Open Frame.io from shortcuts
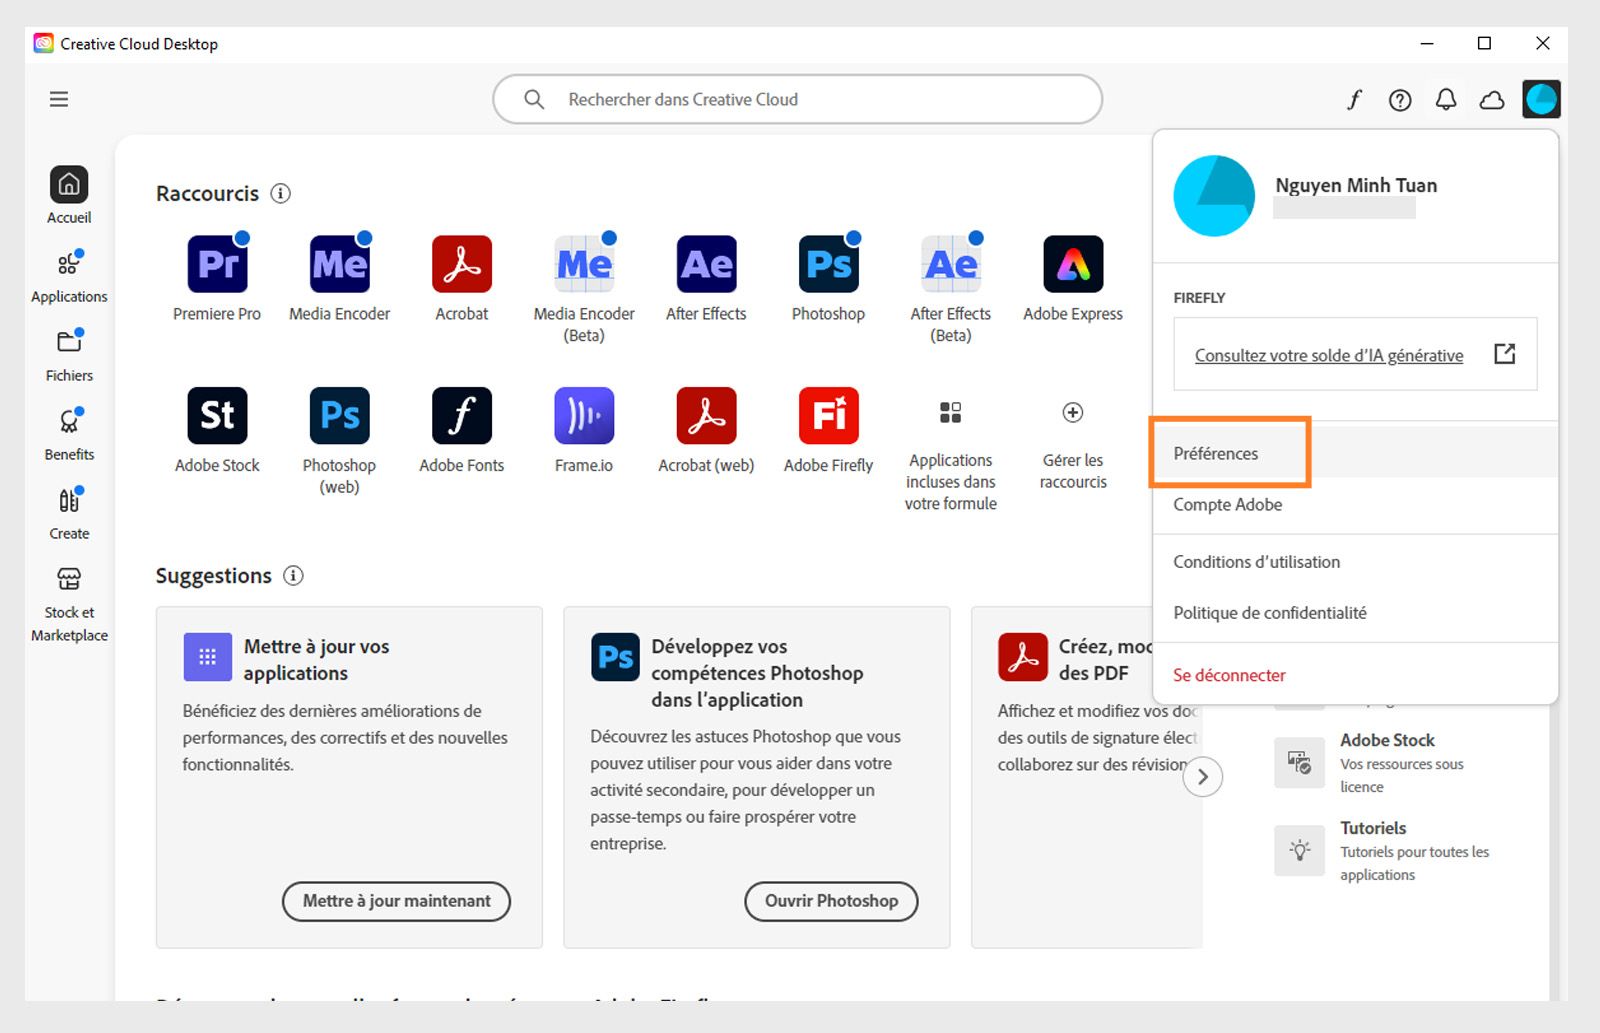This screenshot has width=1600, height=1033. (x=583, y=415)
